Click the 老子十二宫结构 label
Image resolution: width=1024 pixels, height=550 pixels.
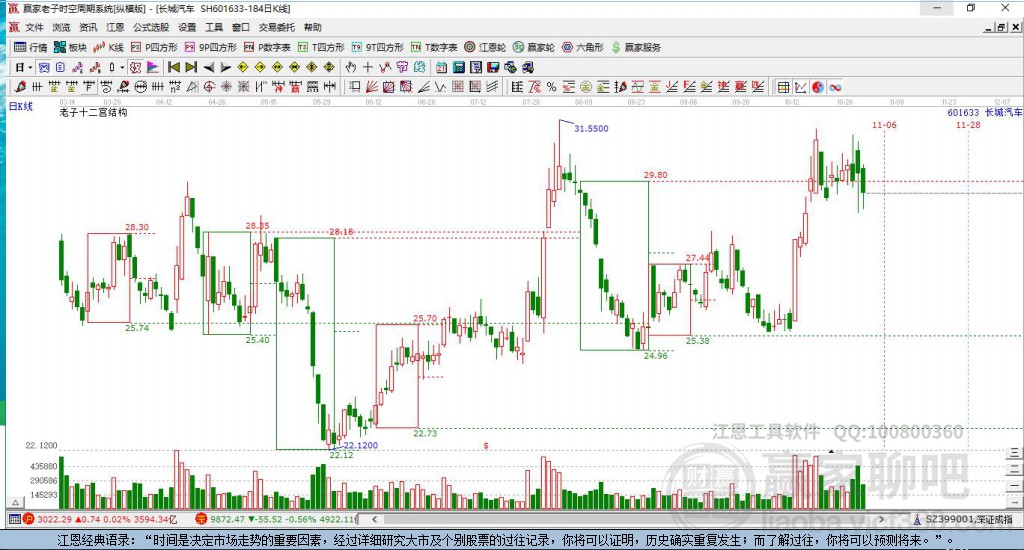[x=93, y=112]
